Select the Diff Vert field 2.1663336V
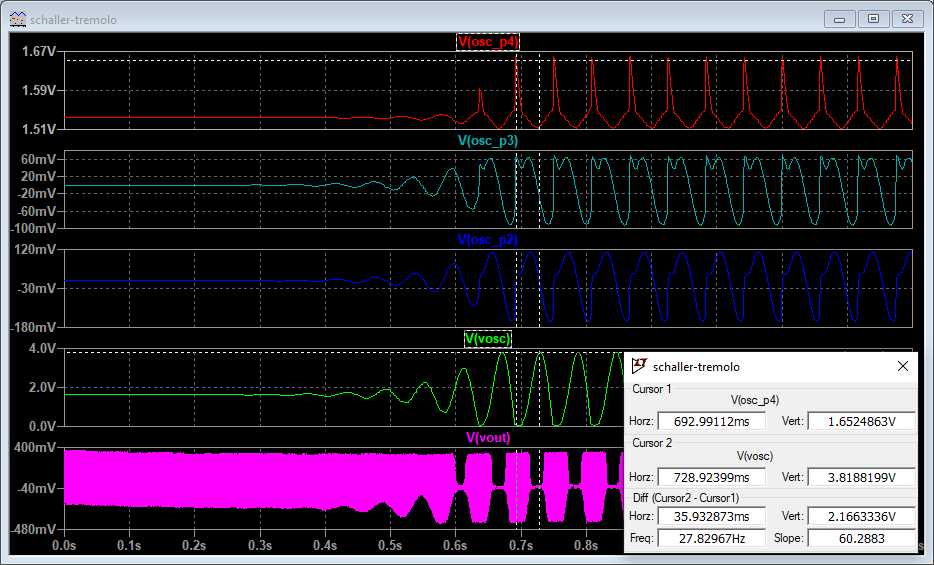 click(x=860, y=516)
